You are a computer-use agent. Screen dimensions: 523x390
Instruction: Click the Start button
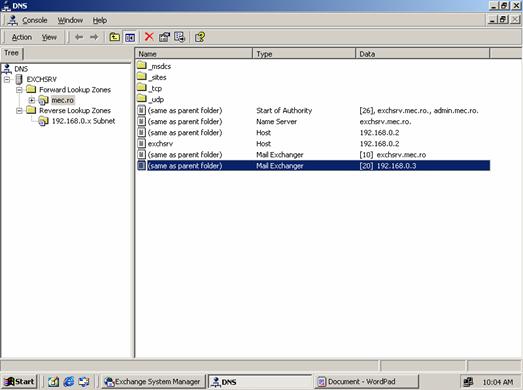point(19,381)
